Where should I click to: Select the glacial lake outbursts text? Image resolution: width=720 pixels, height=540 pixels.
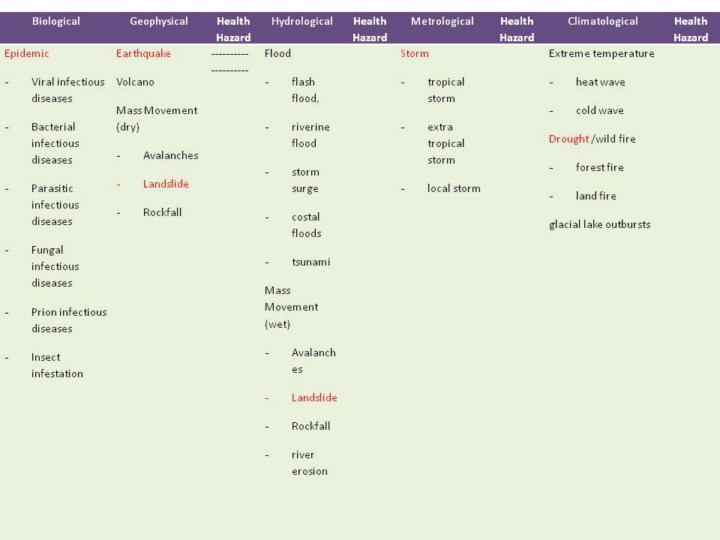coord(599,224)
